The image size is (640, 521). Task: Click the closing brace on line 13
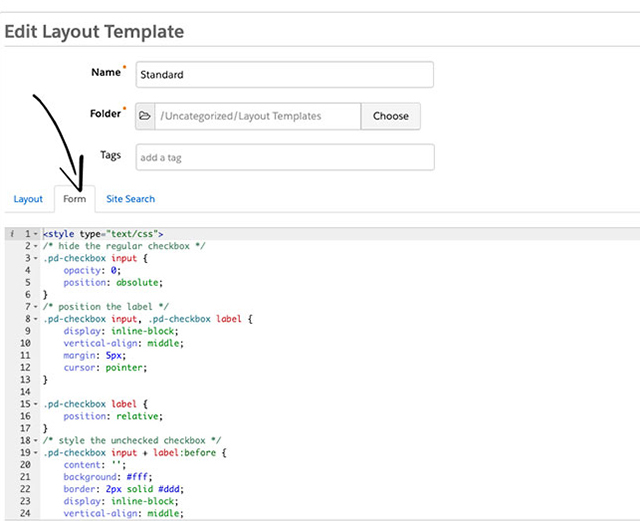[45, 380]
